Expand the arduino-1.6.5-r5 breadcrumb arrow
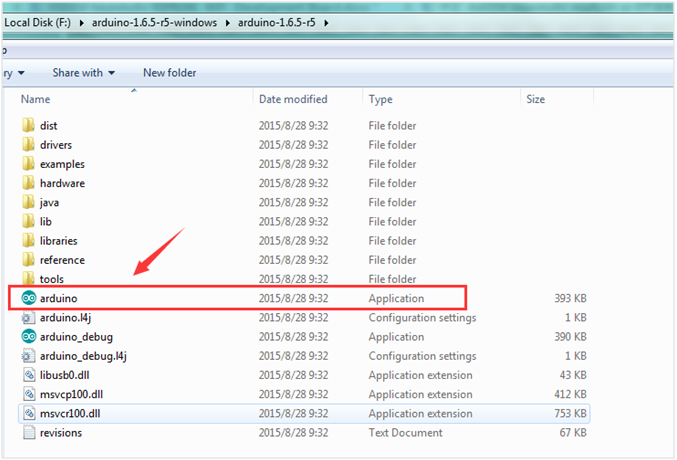677x460 pixels. coord(326,23)
